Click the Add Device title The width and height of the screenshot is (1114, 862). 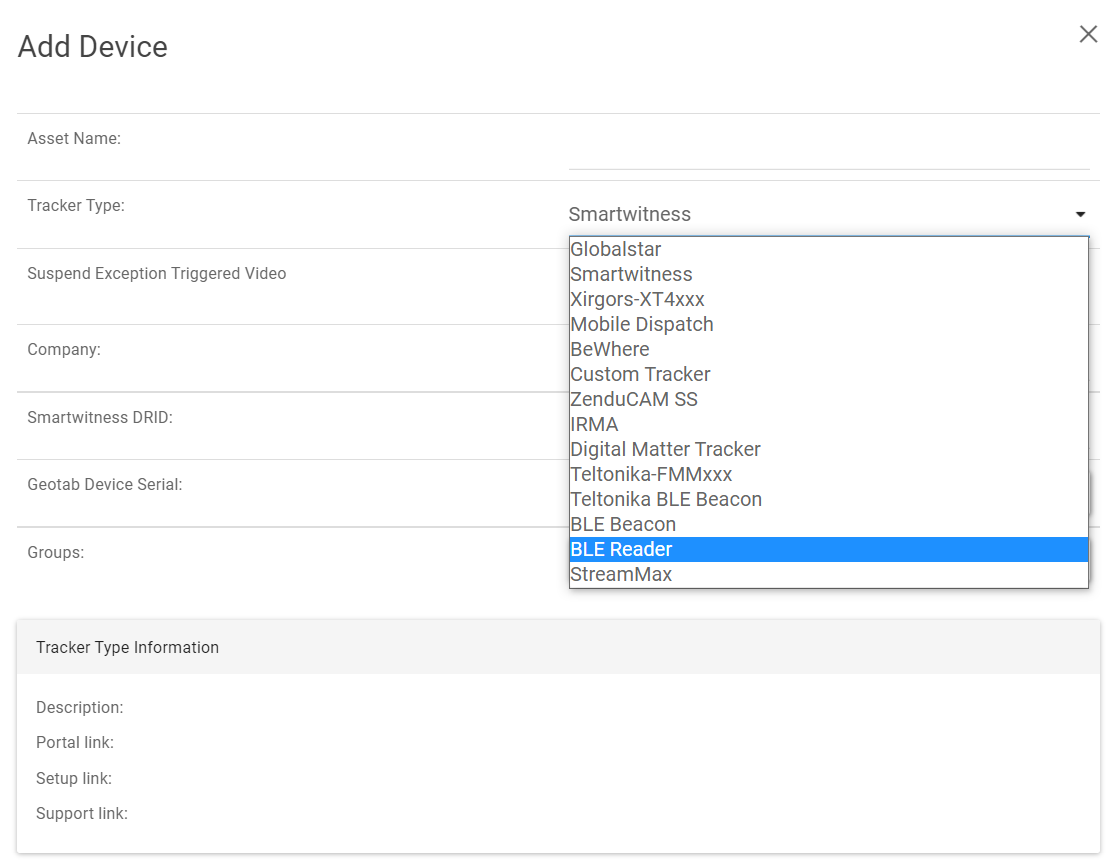tap(92, 47)
